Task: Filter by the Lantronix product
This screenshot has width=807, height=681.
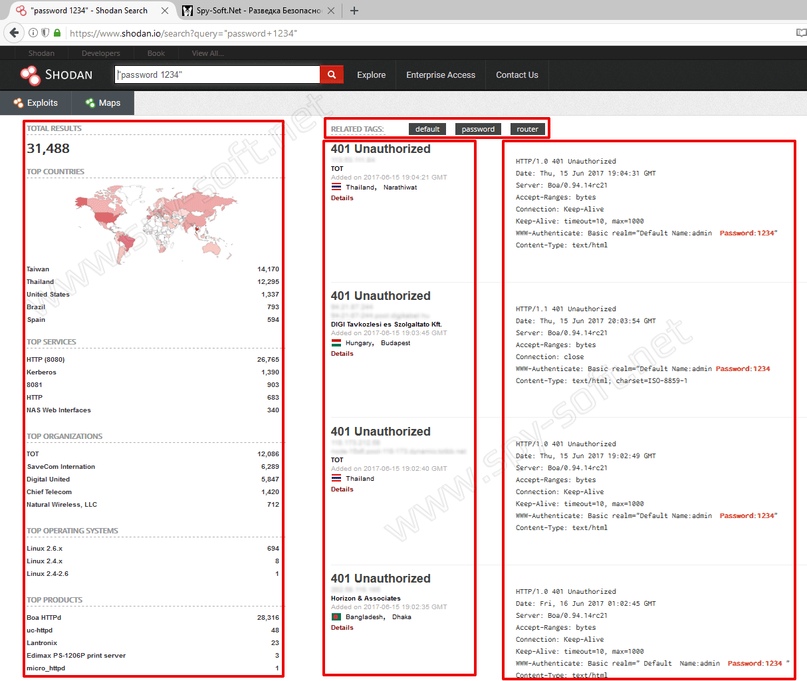Action: [x=153, y=643]
